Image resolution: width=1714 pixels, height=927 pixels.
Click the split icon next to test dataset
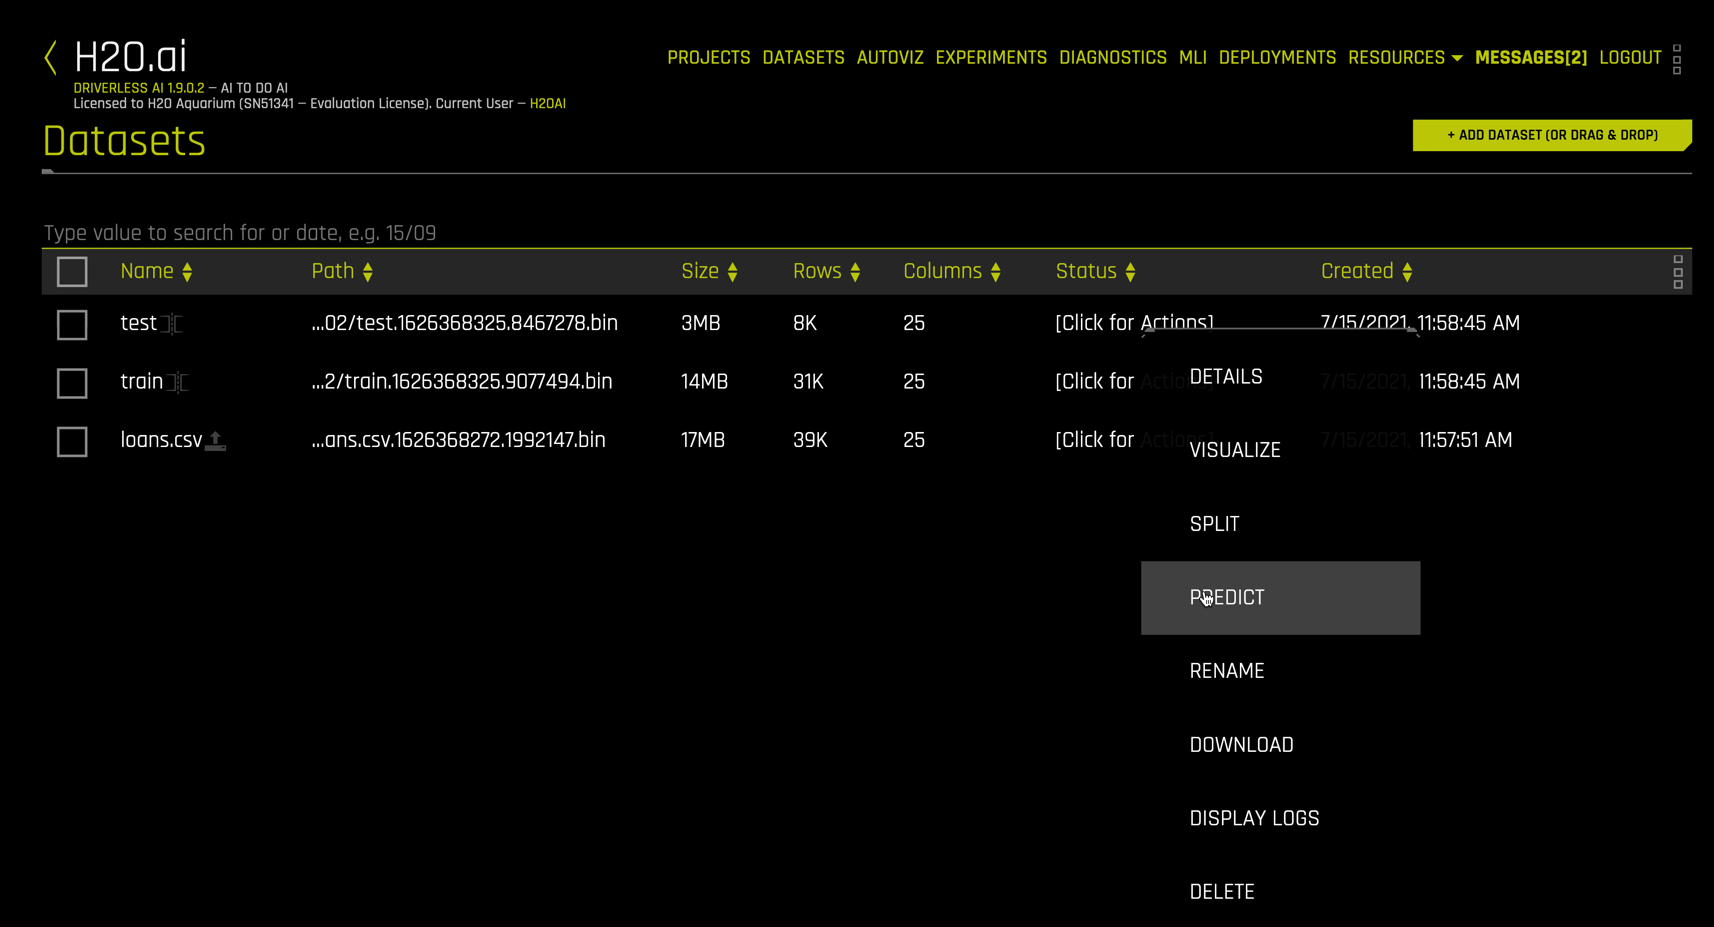[x=172, y=324]
